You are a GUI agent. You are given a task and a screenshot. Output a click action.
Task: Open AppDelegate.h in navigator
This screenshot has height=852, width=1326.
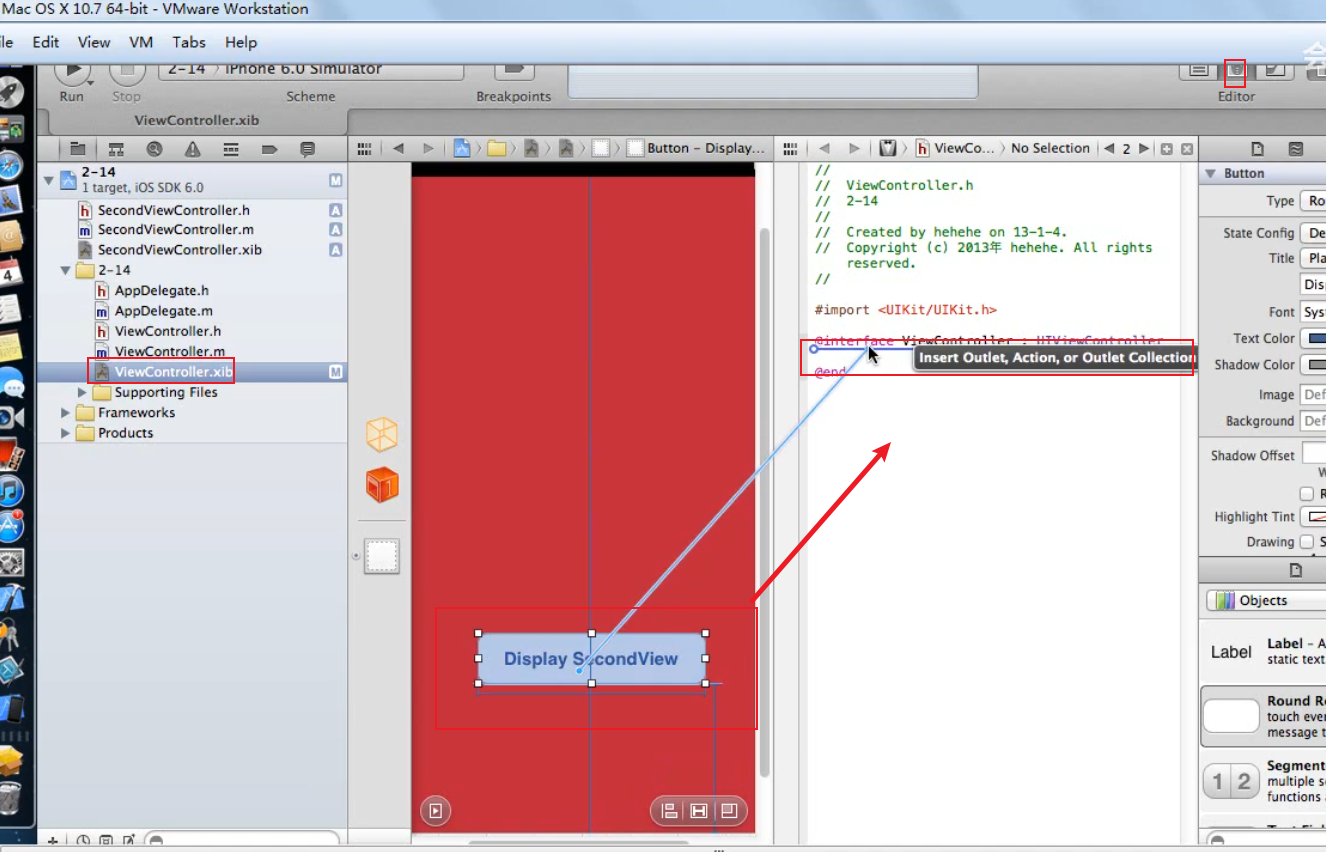(x=162, y=291)
